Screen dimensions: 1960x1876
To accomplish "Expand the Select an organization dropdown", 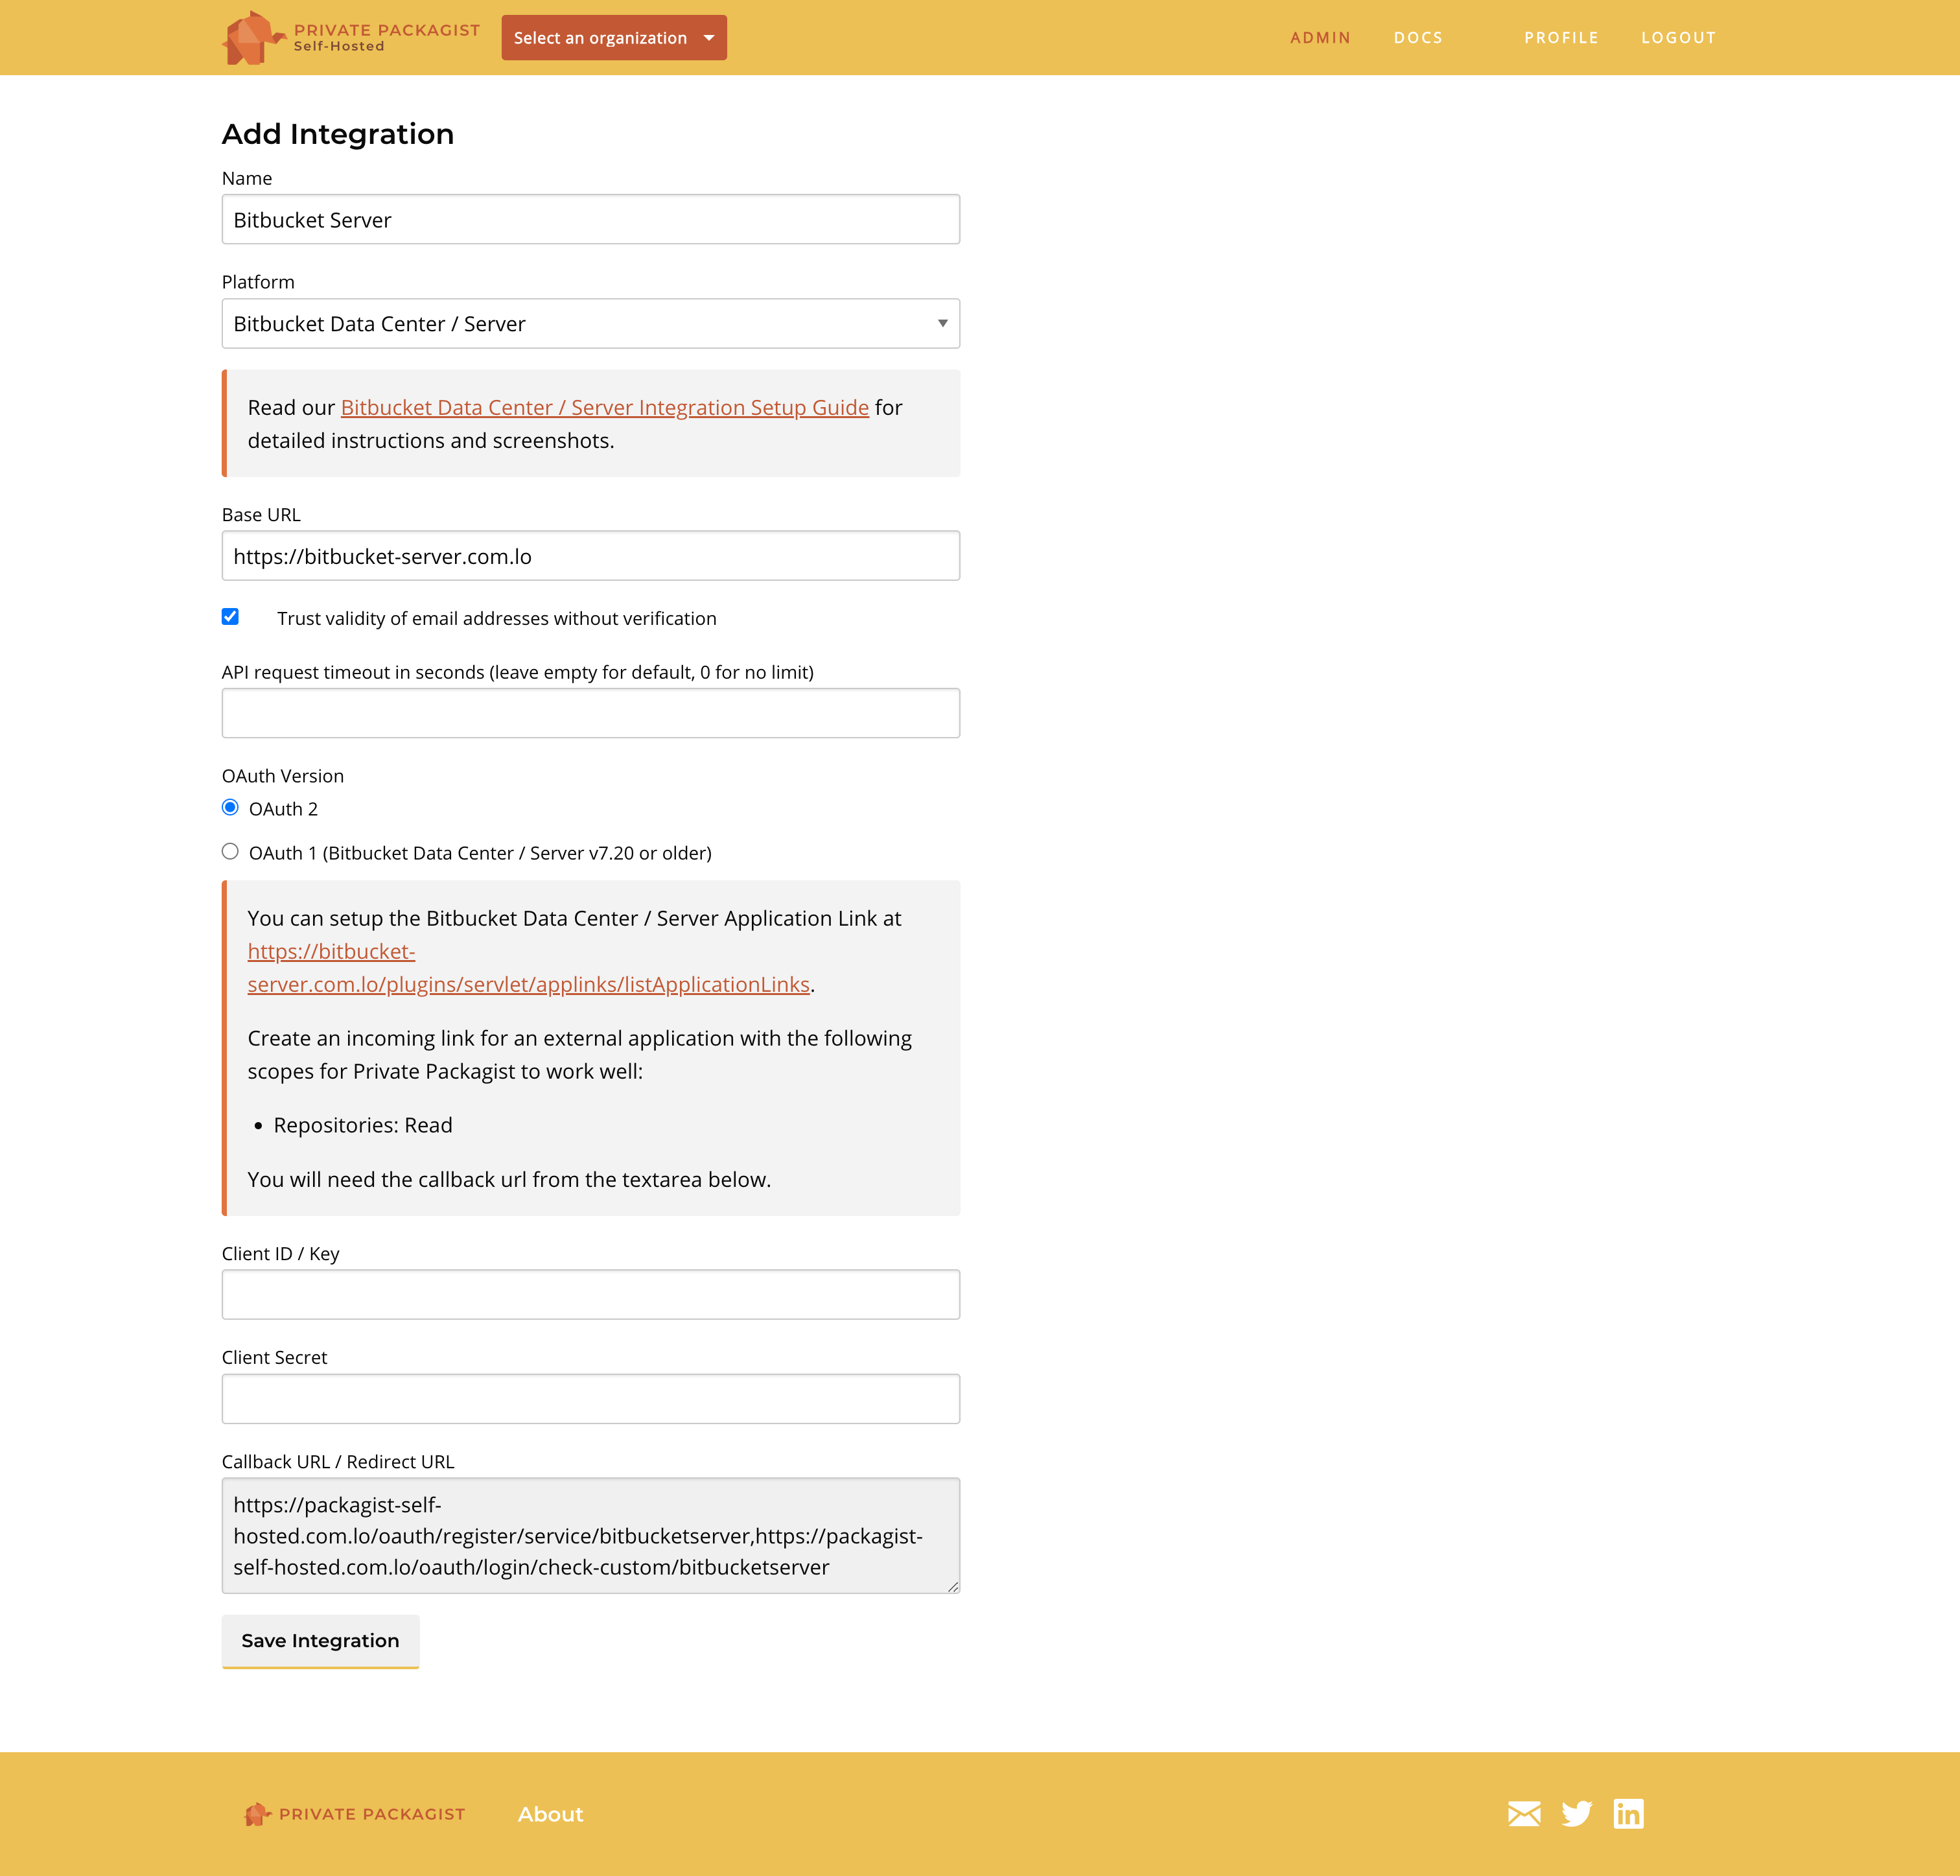I will coord(614,37).
